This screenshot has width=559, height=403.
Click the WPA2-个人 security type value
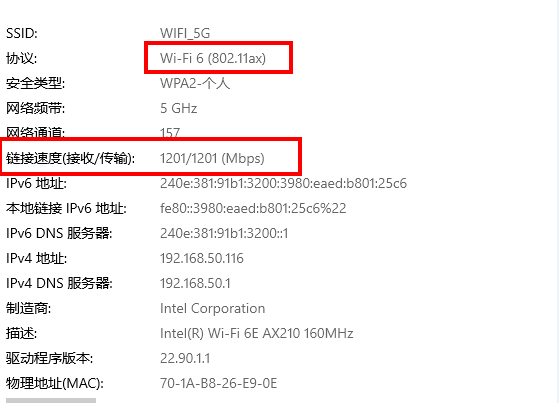pos(195,83)
